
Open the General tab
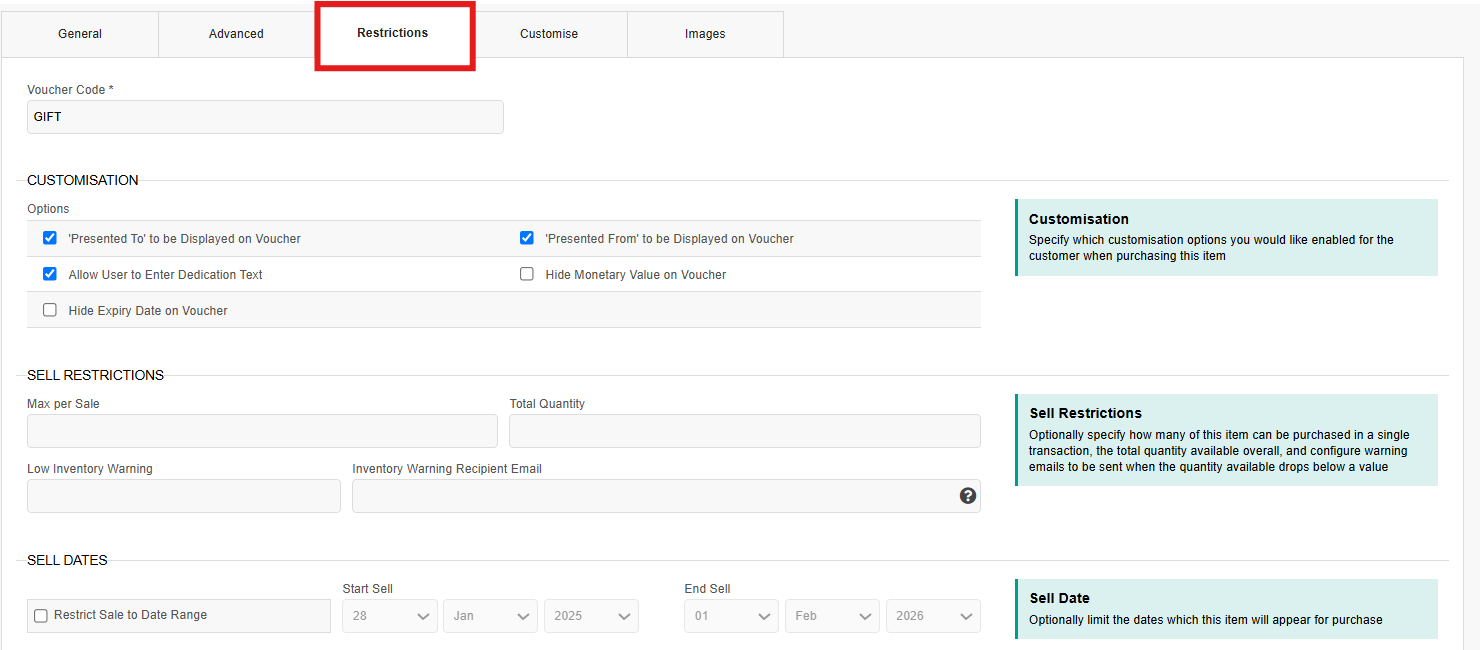tap(80, 34)
